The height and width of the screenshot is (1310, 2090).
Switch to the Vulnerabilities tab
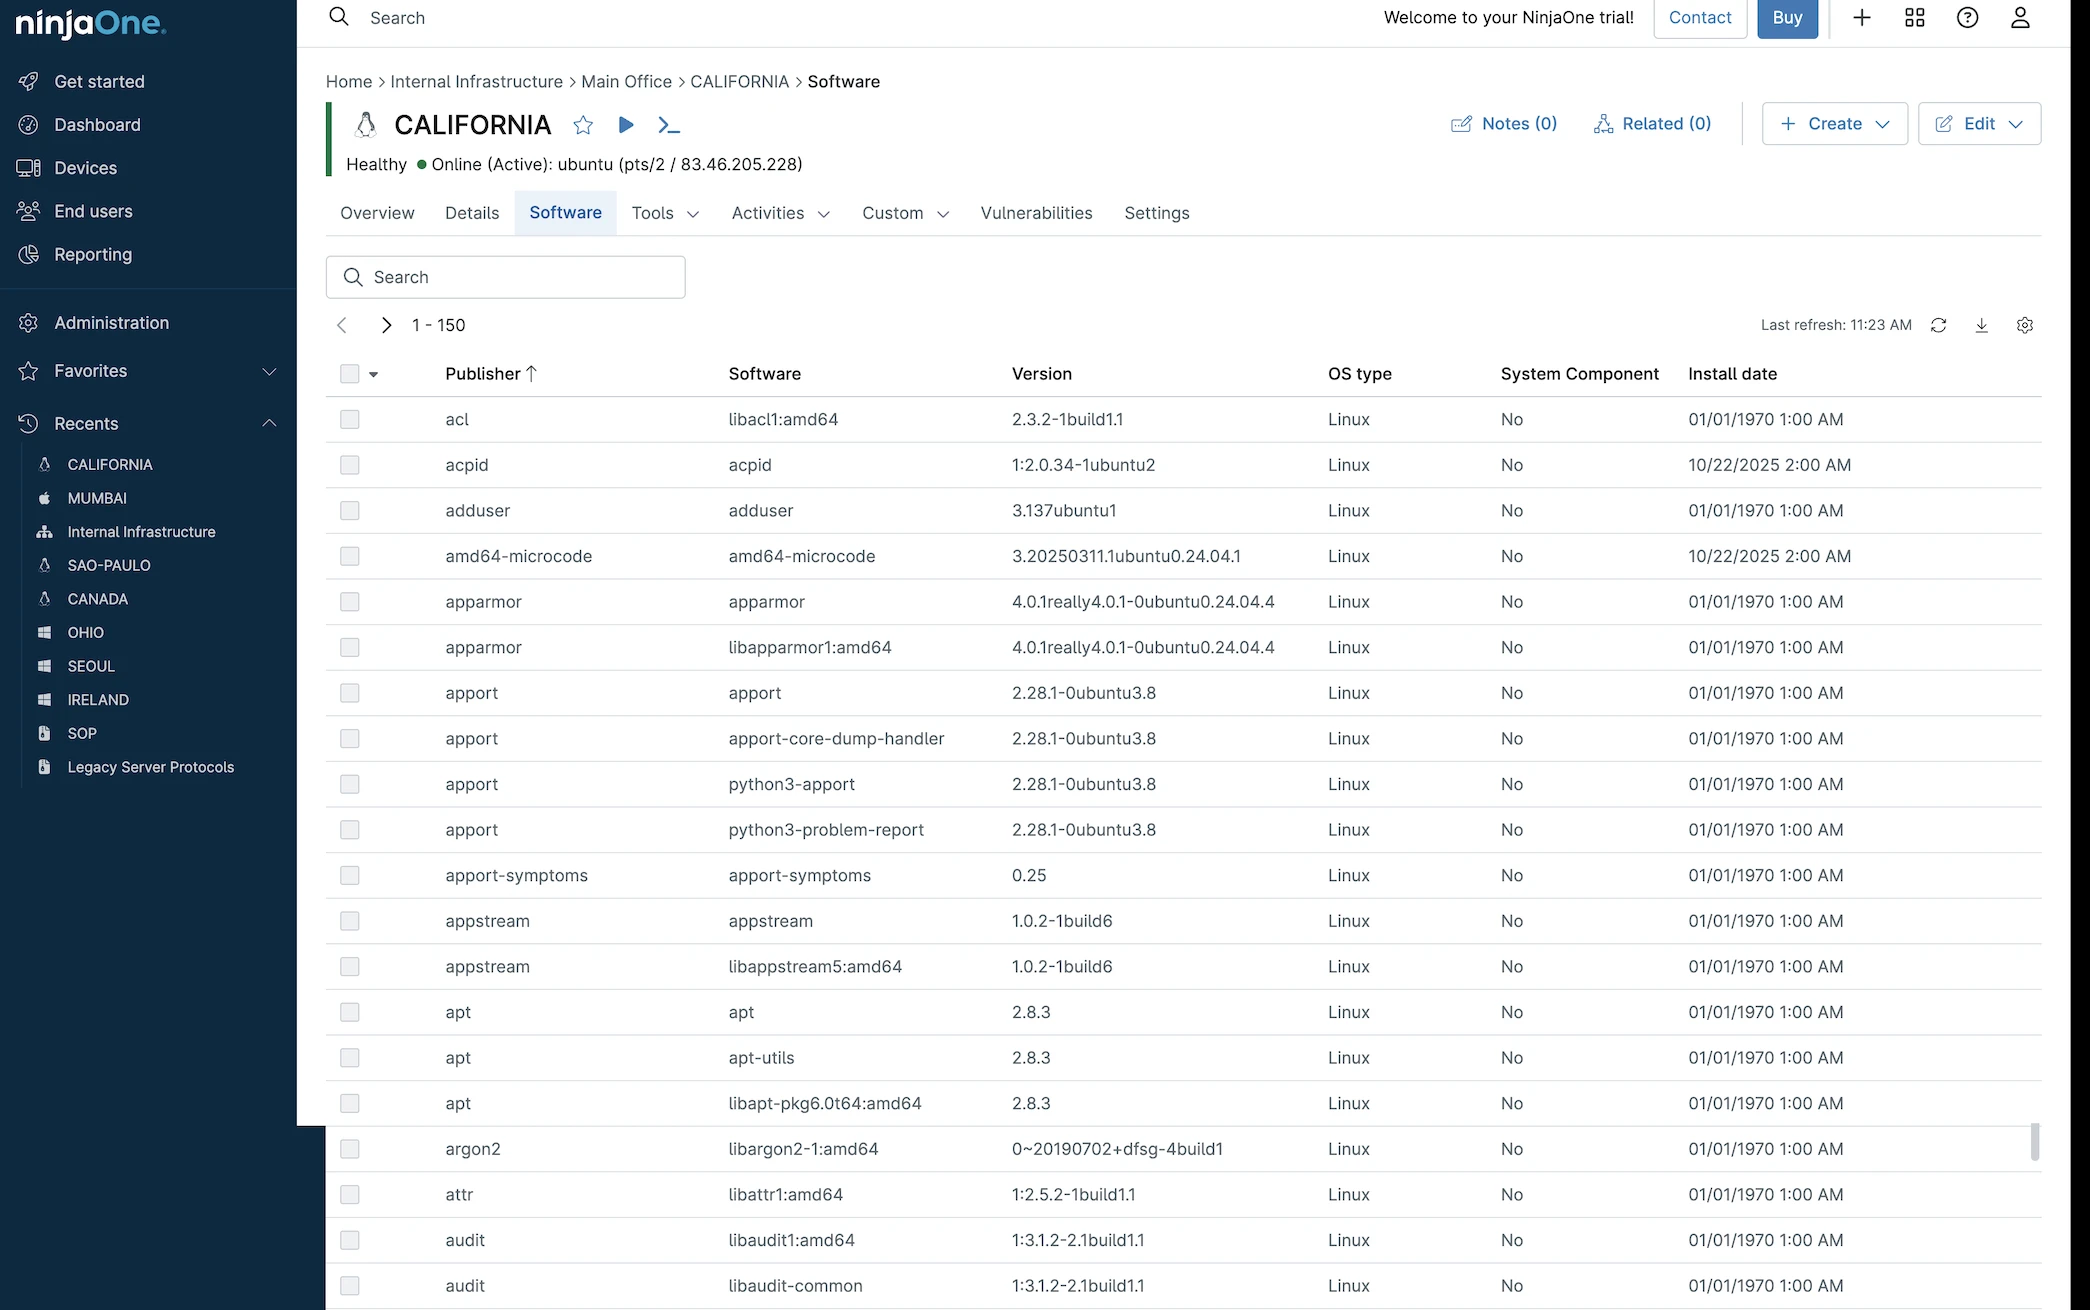click(x=1036, y=213)
